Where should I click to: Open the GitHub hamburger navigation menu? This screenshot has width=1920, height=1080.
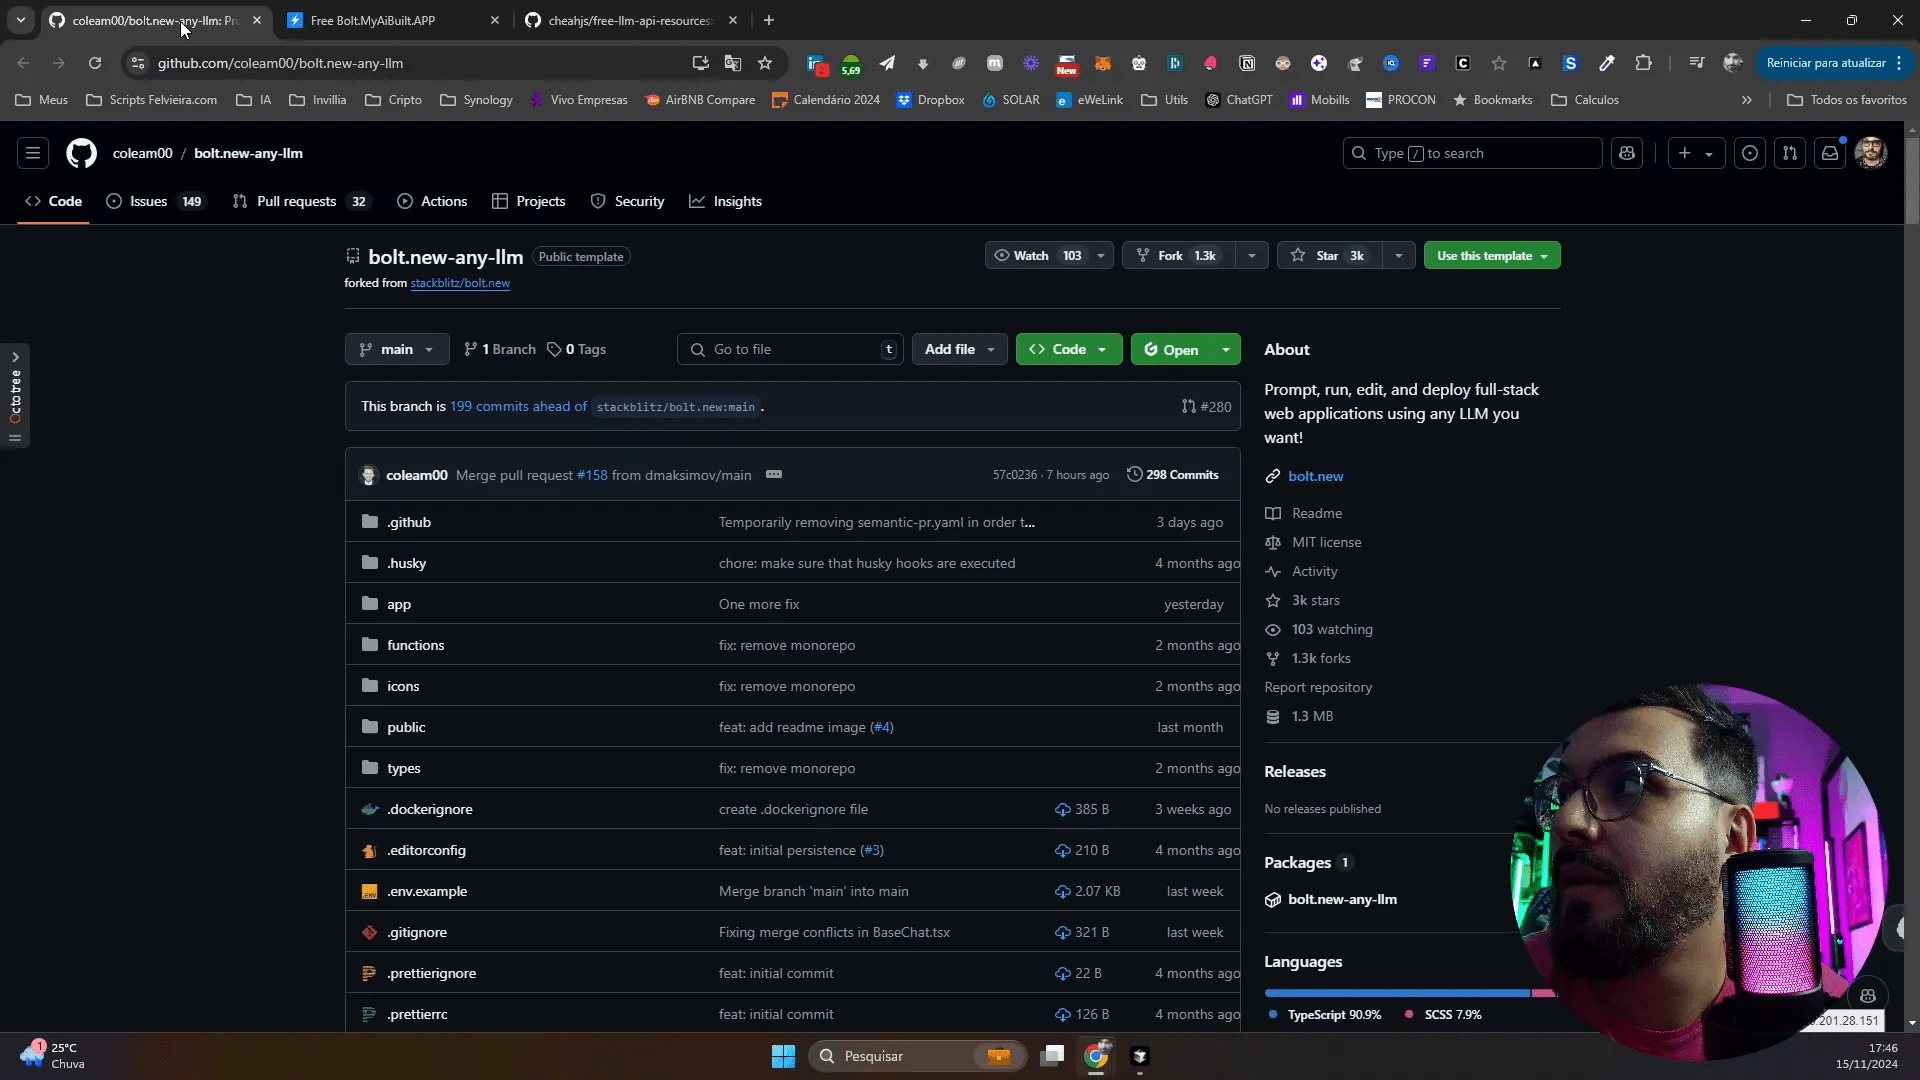32,153
